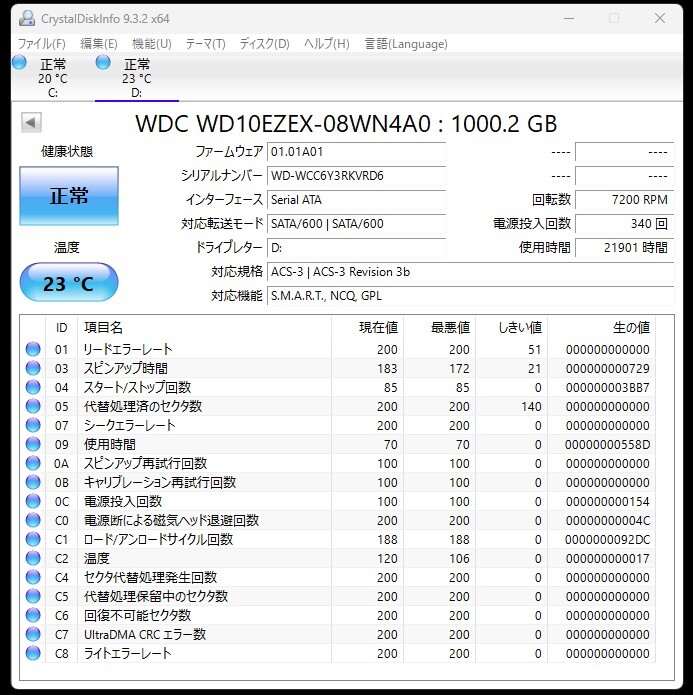Open the テーマ(T) menu

pyautogui.click(x=205, y=44)
